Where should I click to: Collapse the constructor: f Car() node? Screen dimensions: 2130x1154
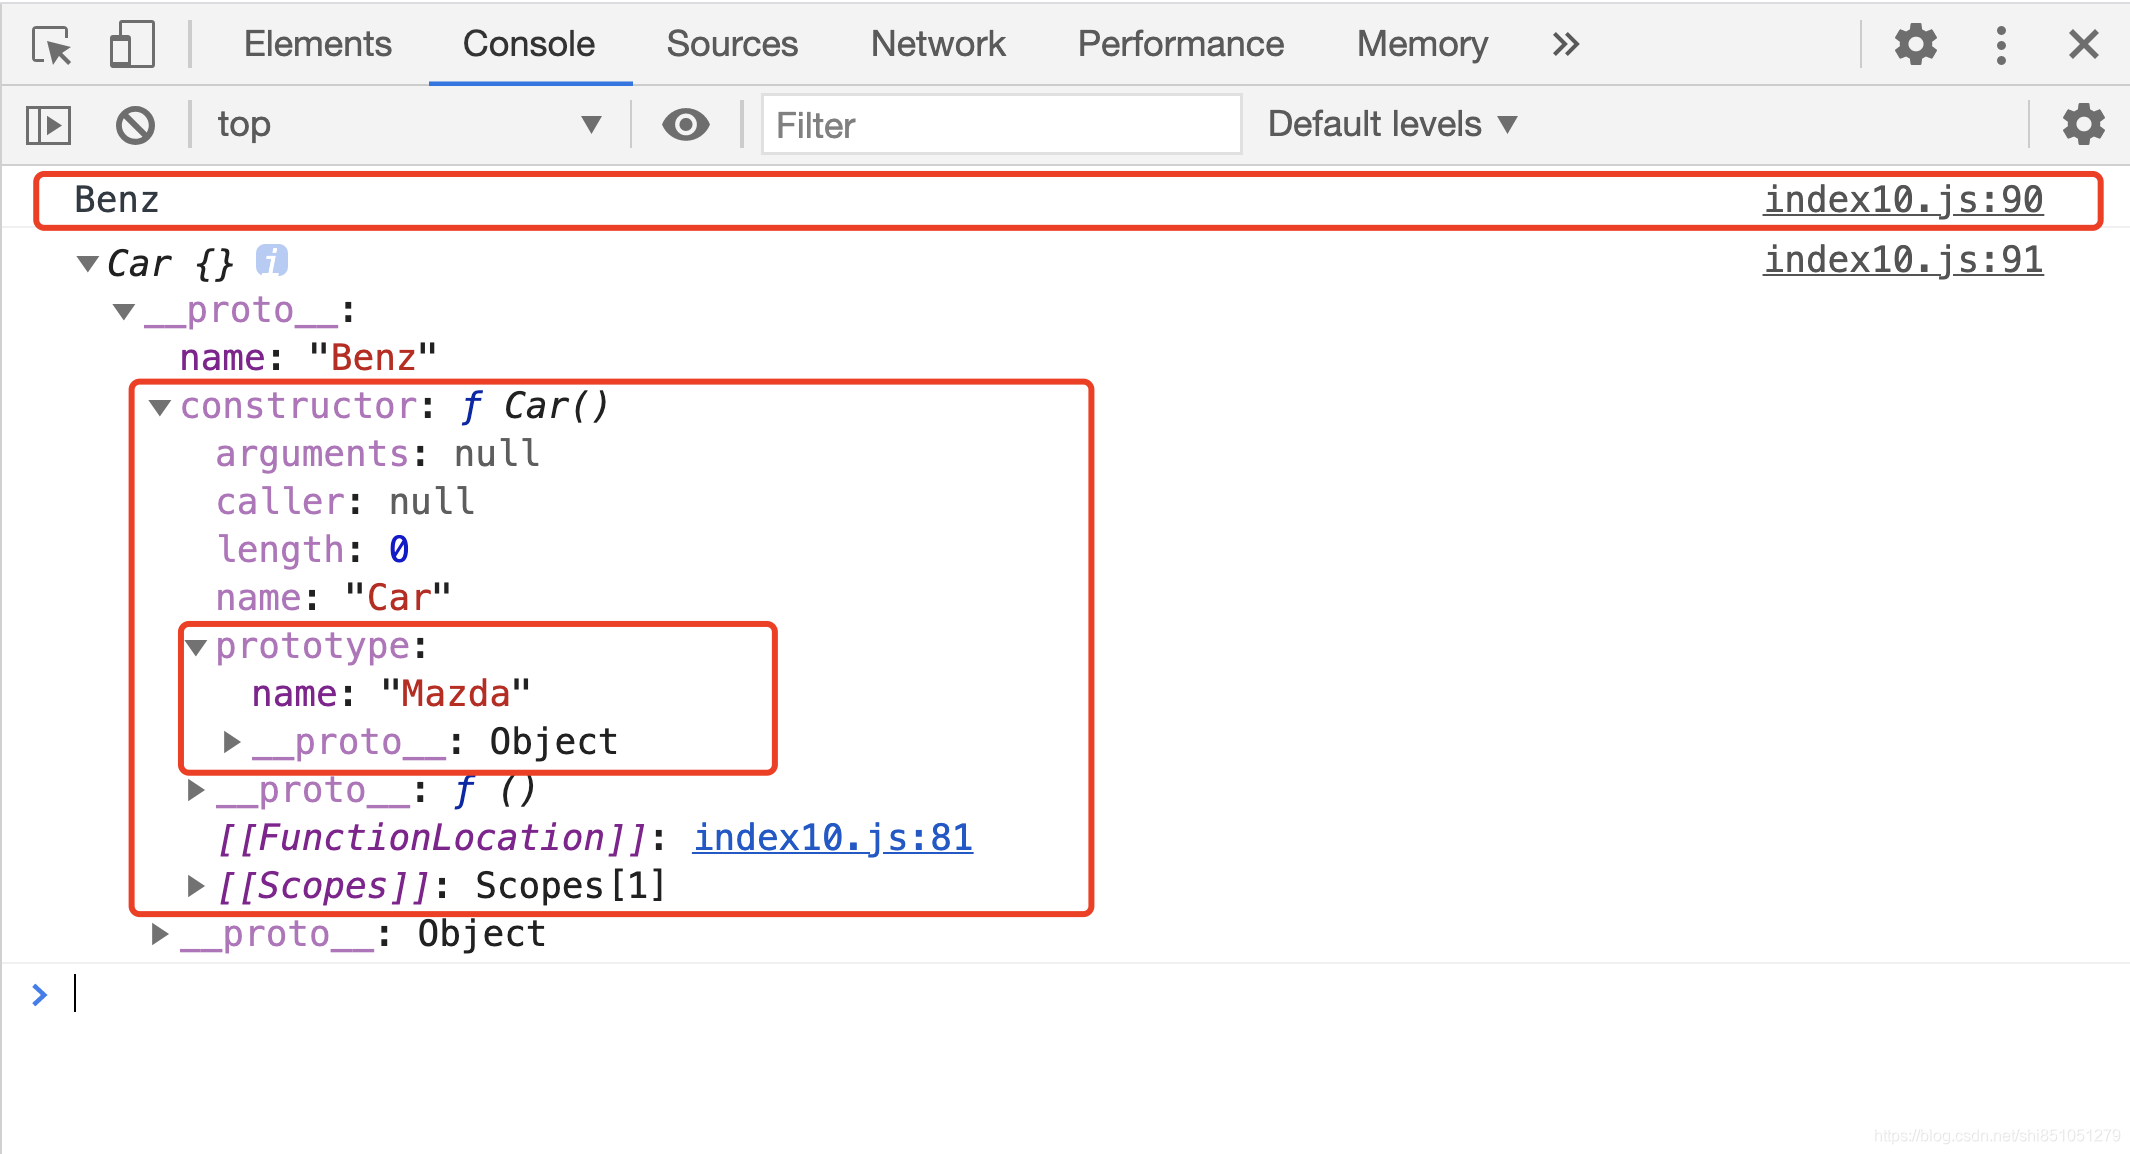point(160,407)
